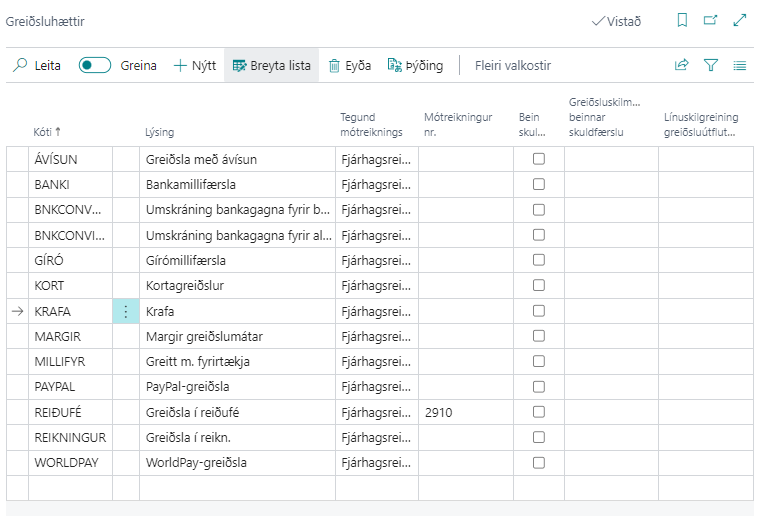Viewport: 766px width, 516px height.
Task: Toggle the Greina analysis switch
Action: (x=95, y=65)
